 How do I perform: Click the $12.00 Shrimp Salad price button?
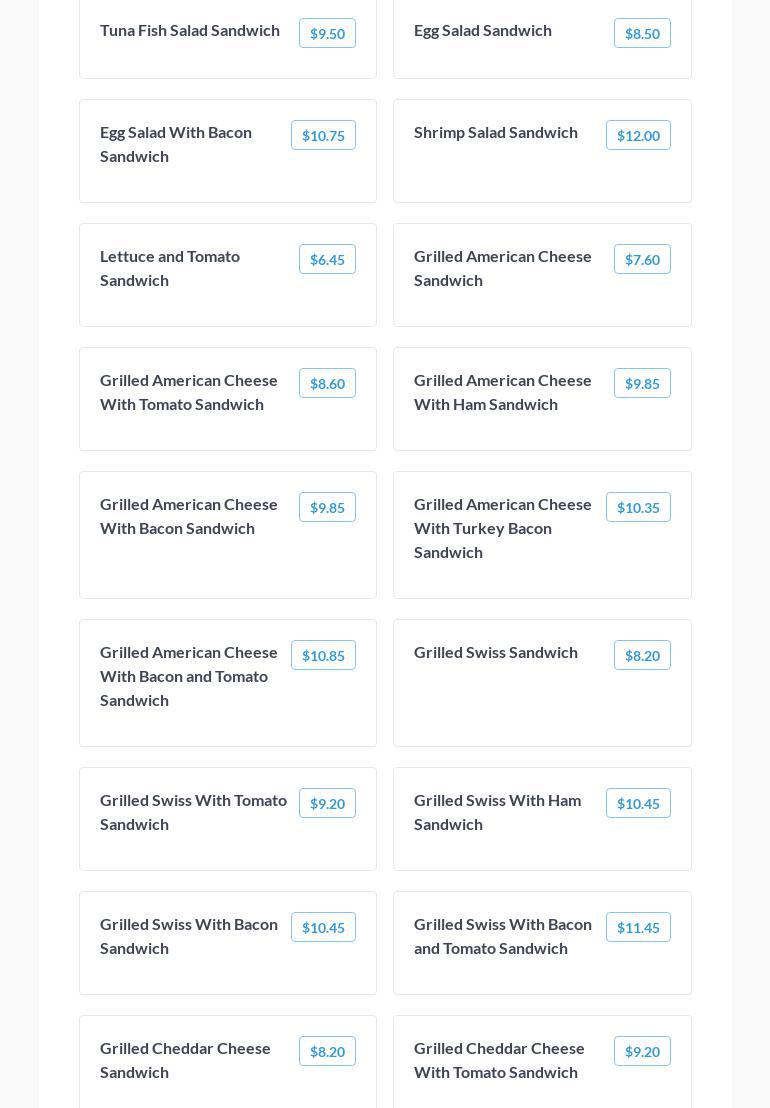click(x=638, y=135)
